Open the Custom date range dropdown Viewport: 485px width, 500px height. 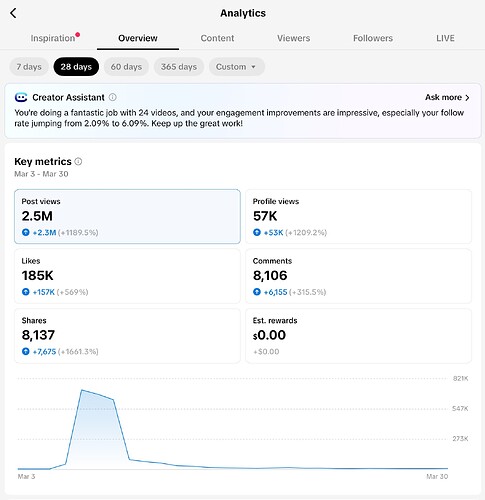pyautogui.click(x=237, y=67)
